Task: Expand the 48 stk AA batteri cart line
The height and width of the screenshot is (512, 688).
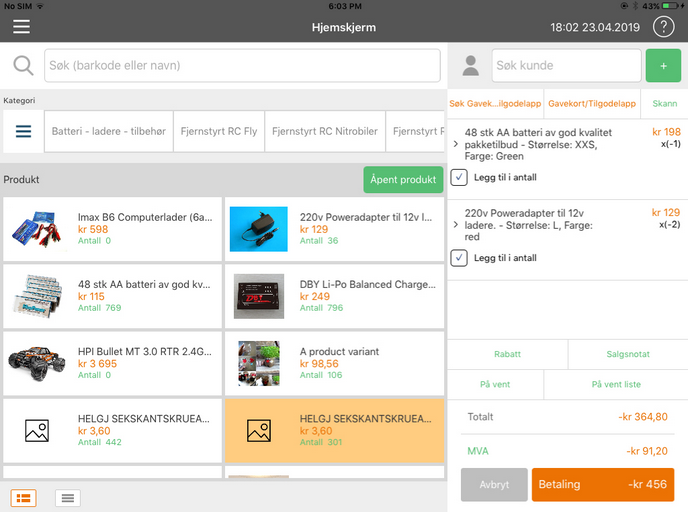Action: pyautogui.click(x=457, y=144)
